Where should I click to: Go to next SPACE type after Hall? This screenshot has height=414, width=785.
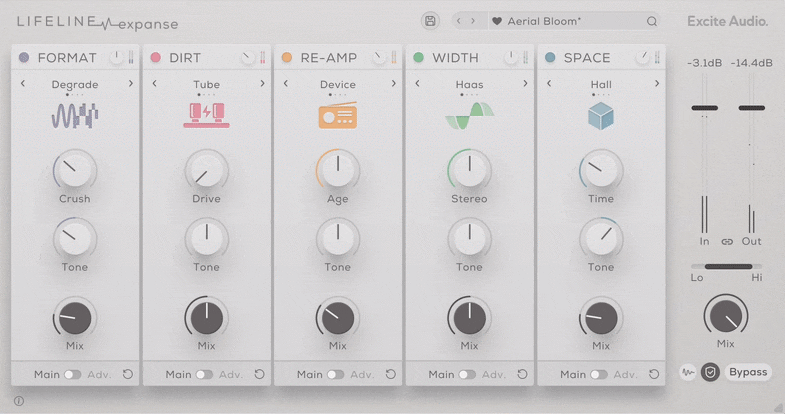click(657, 84)
